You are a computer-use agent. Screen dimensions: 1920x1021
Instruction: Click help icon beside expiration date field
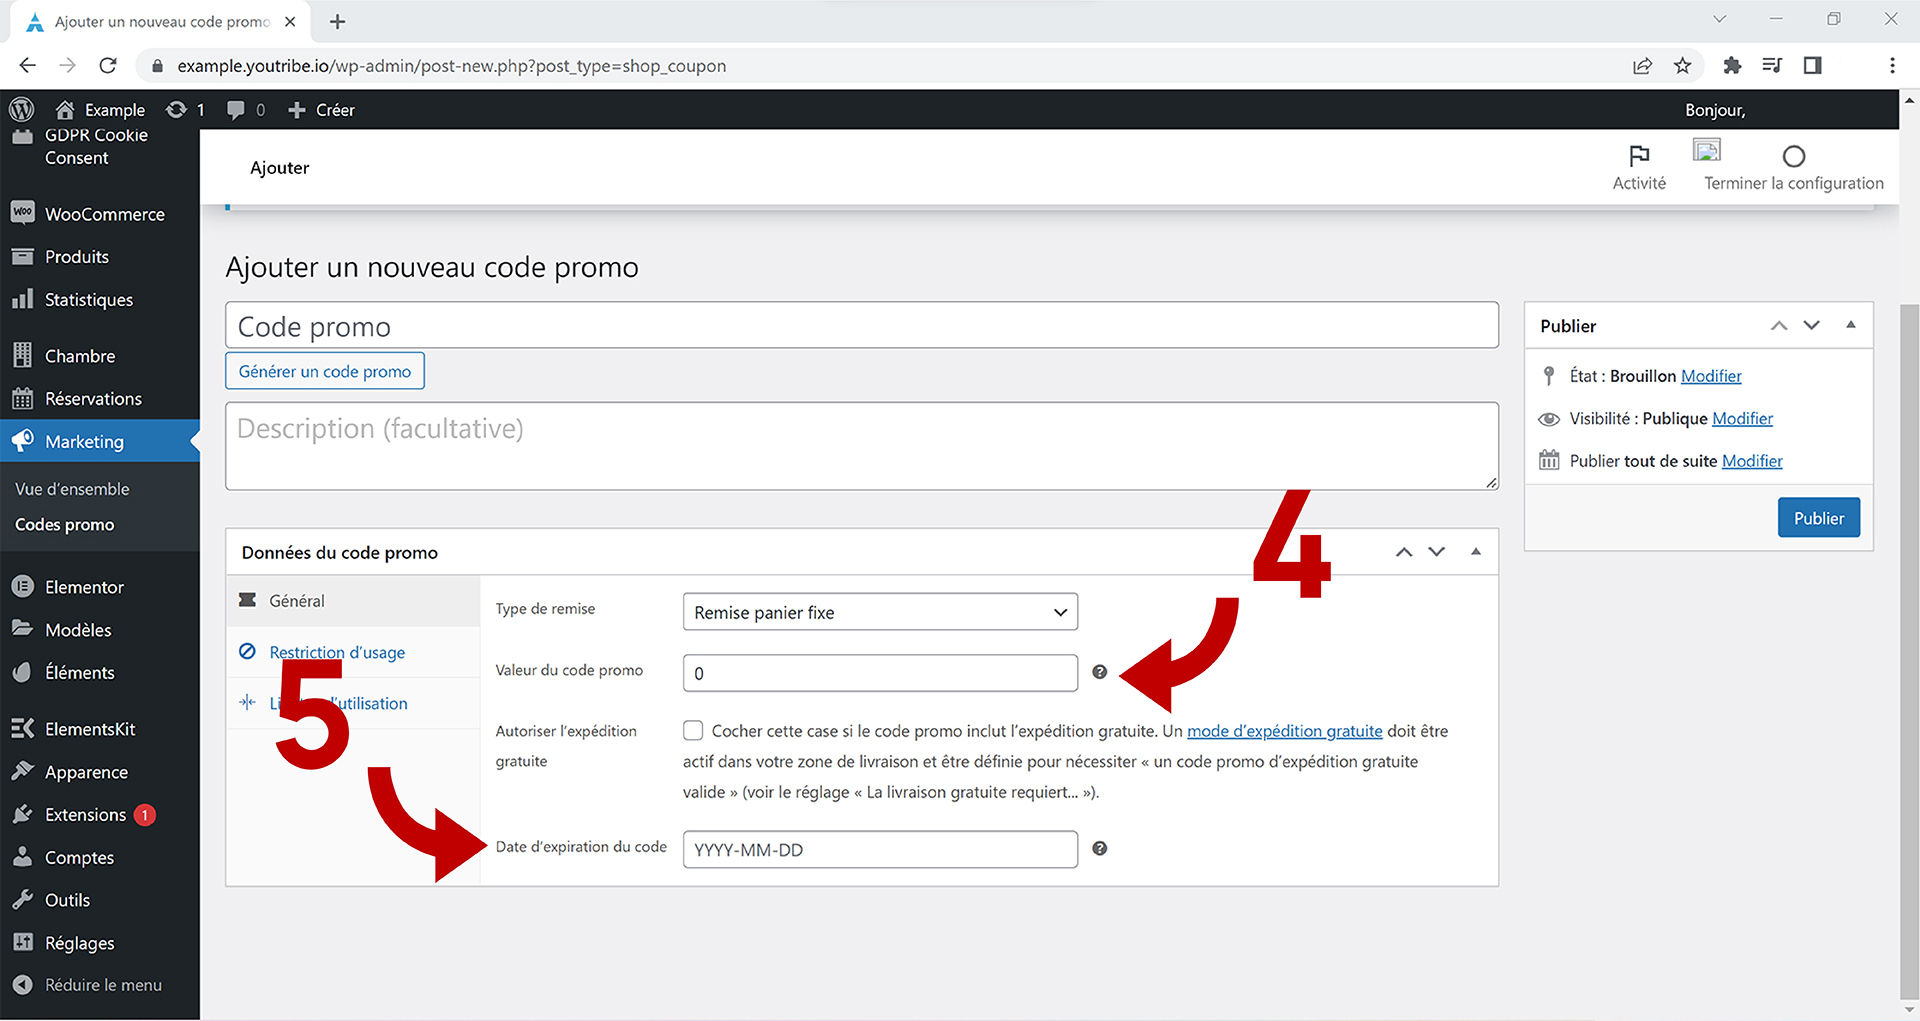[1099, 849]
